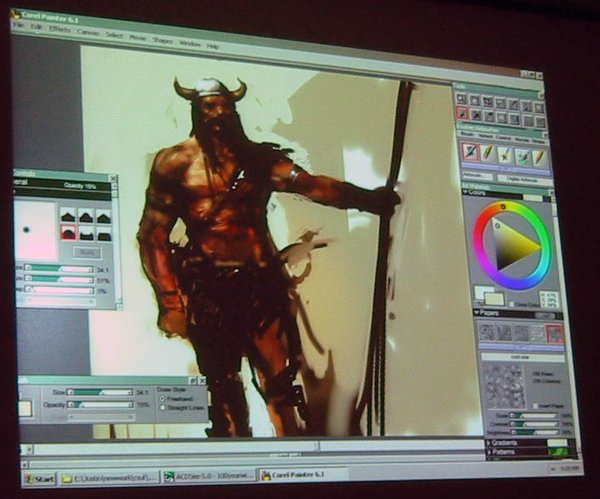Enable the Straight Lines draw style

163,408
